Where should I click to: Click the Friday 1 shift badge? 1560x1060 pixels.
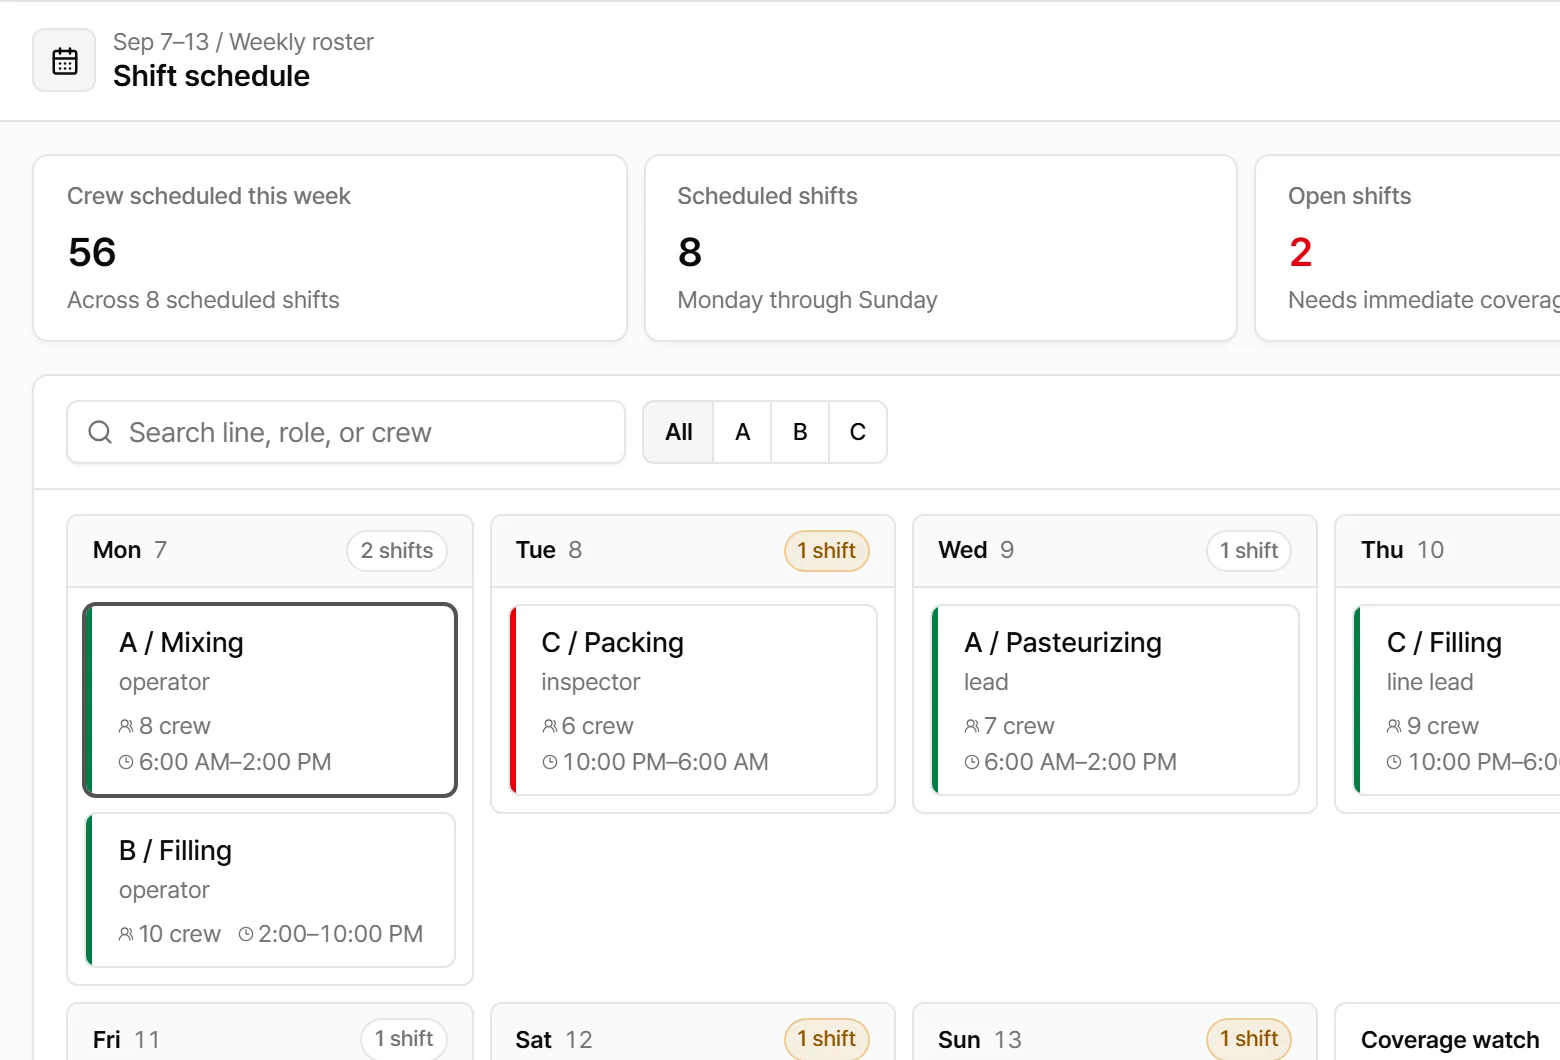pyautogui.click(x=404, y=1039)
